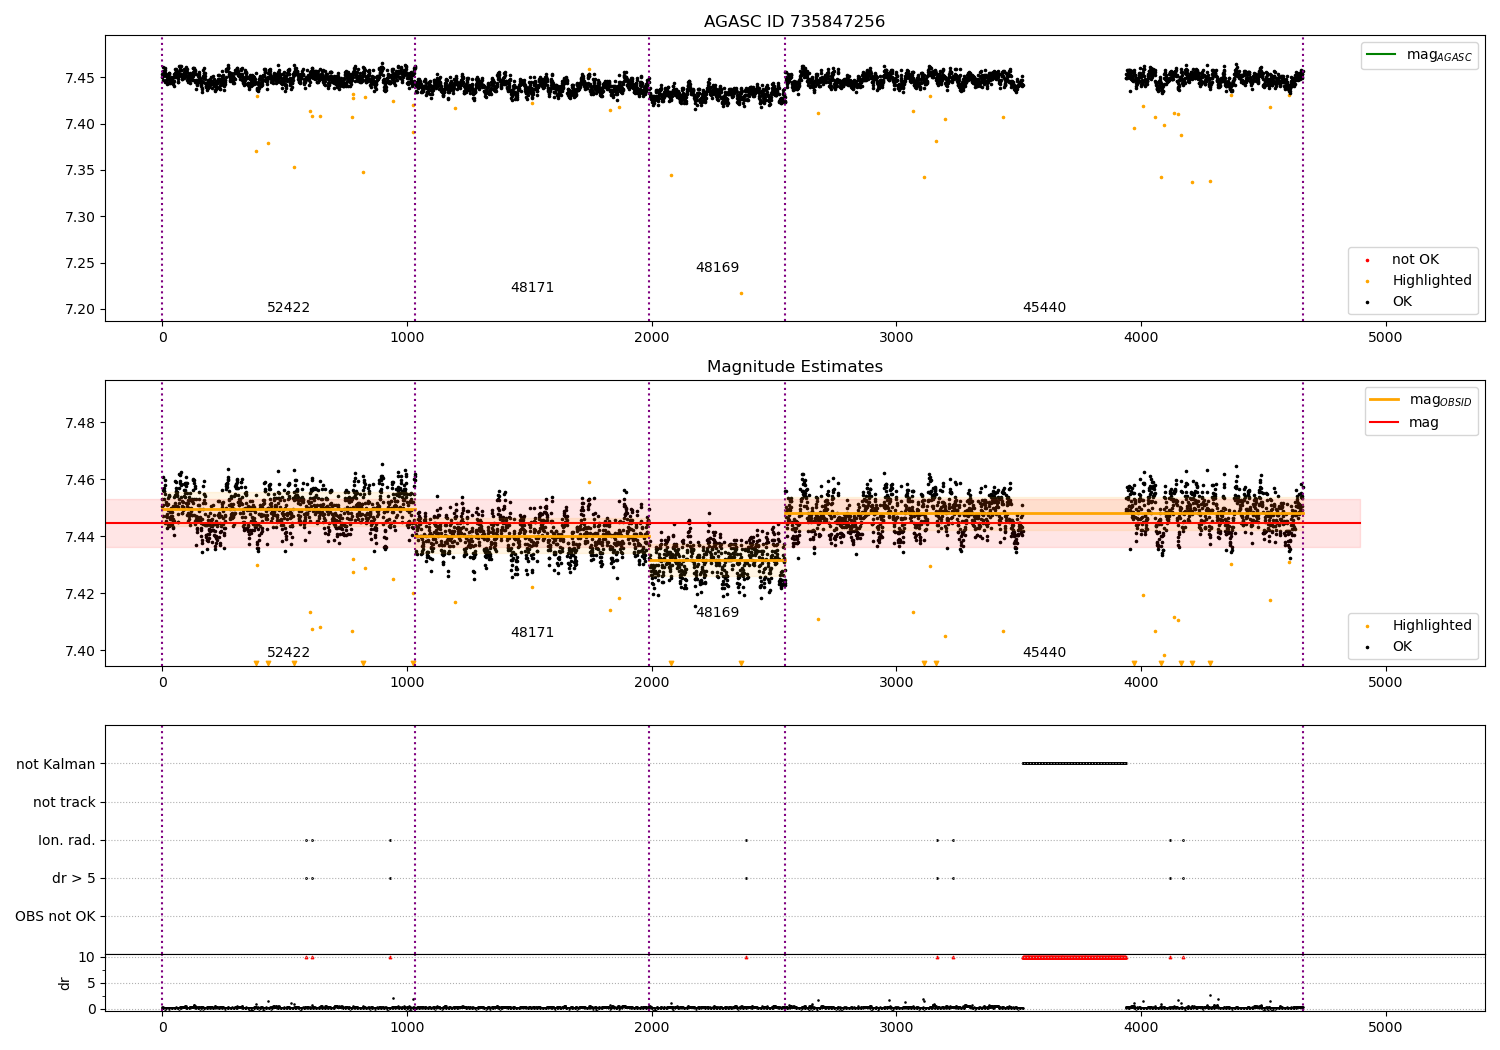This screenshot has width=1500, height=1050.
Task: Click the 2000 tick under the bottom panel
Action: pyautogui.click(x=651, y=1027)
